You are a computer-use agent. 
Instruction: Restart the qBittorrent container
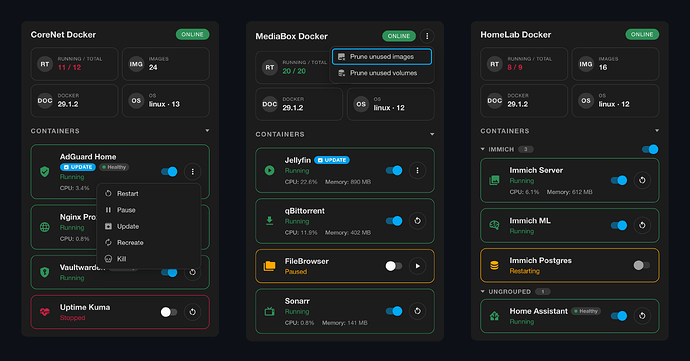coord(417,221)
